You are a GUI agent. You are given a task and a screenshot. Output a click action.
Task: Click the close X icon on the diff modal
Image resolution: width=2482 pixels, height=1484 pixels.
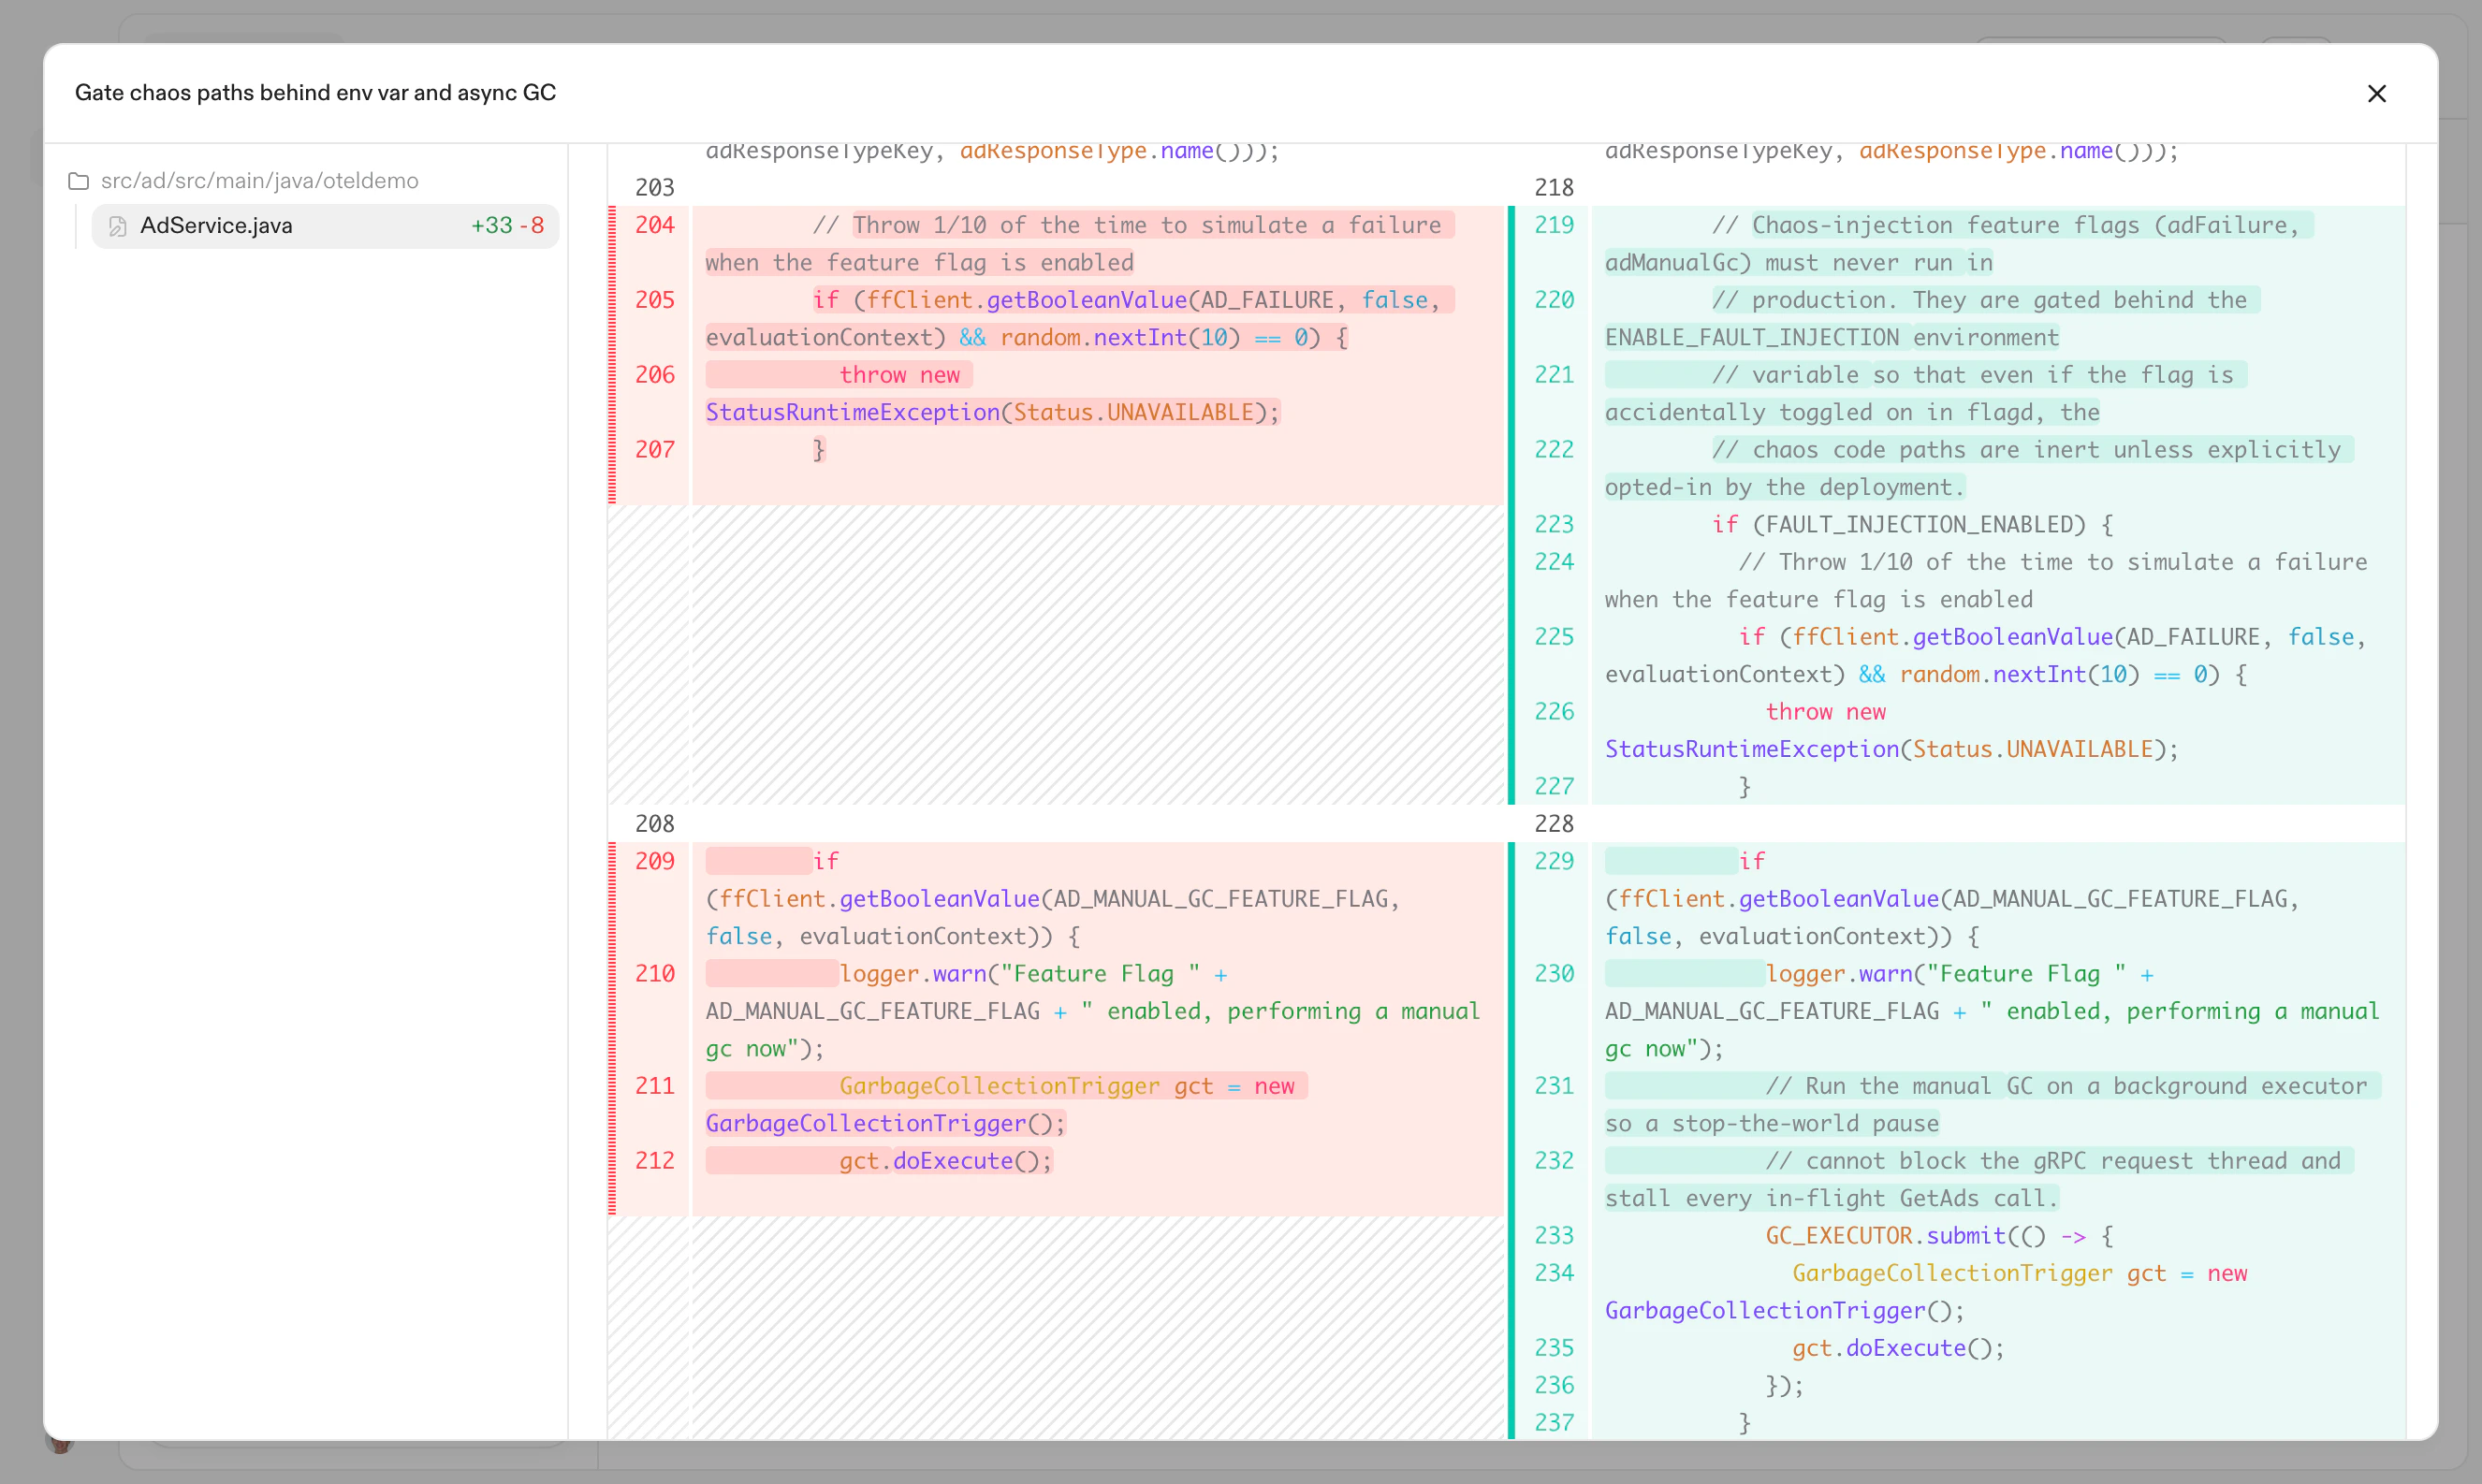tap(2377, 93)
